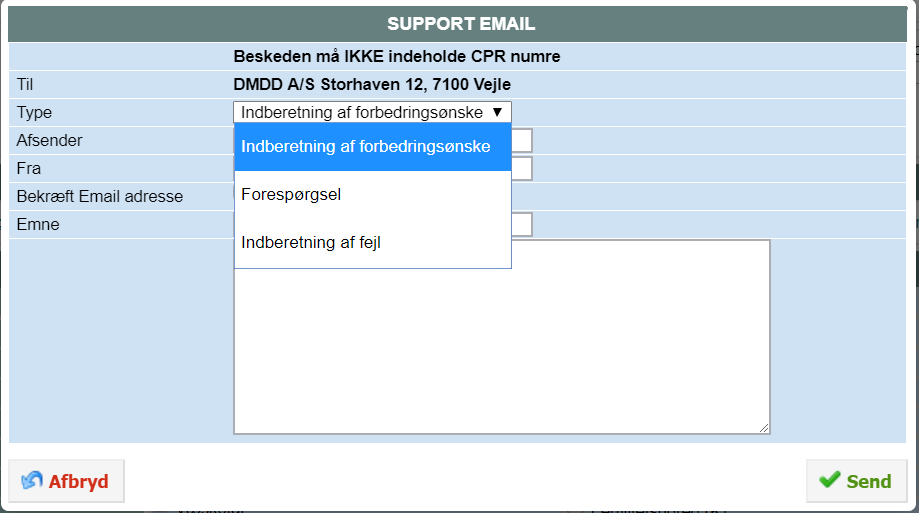The image size is (919, 513).
Task: Select the highlighted option Indberetning af forbedringsønske
Action: 373,147
